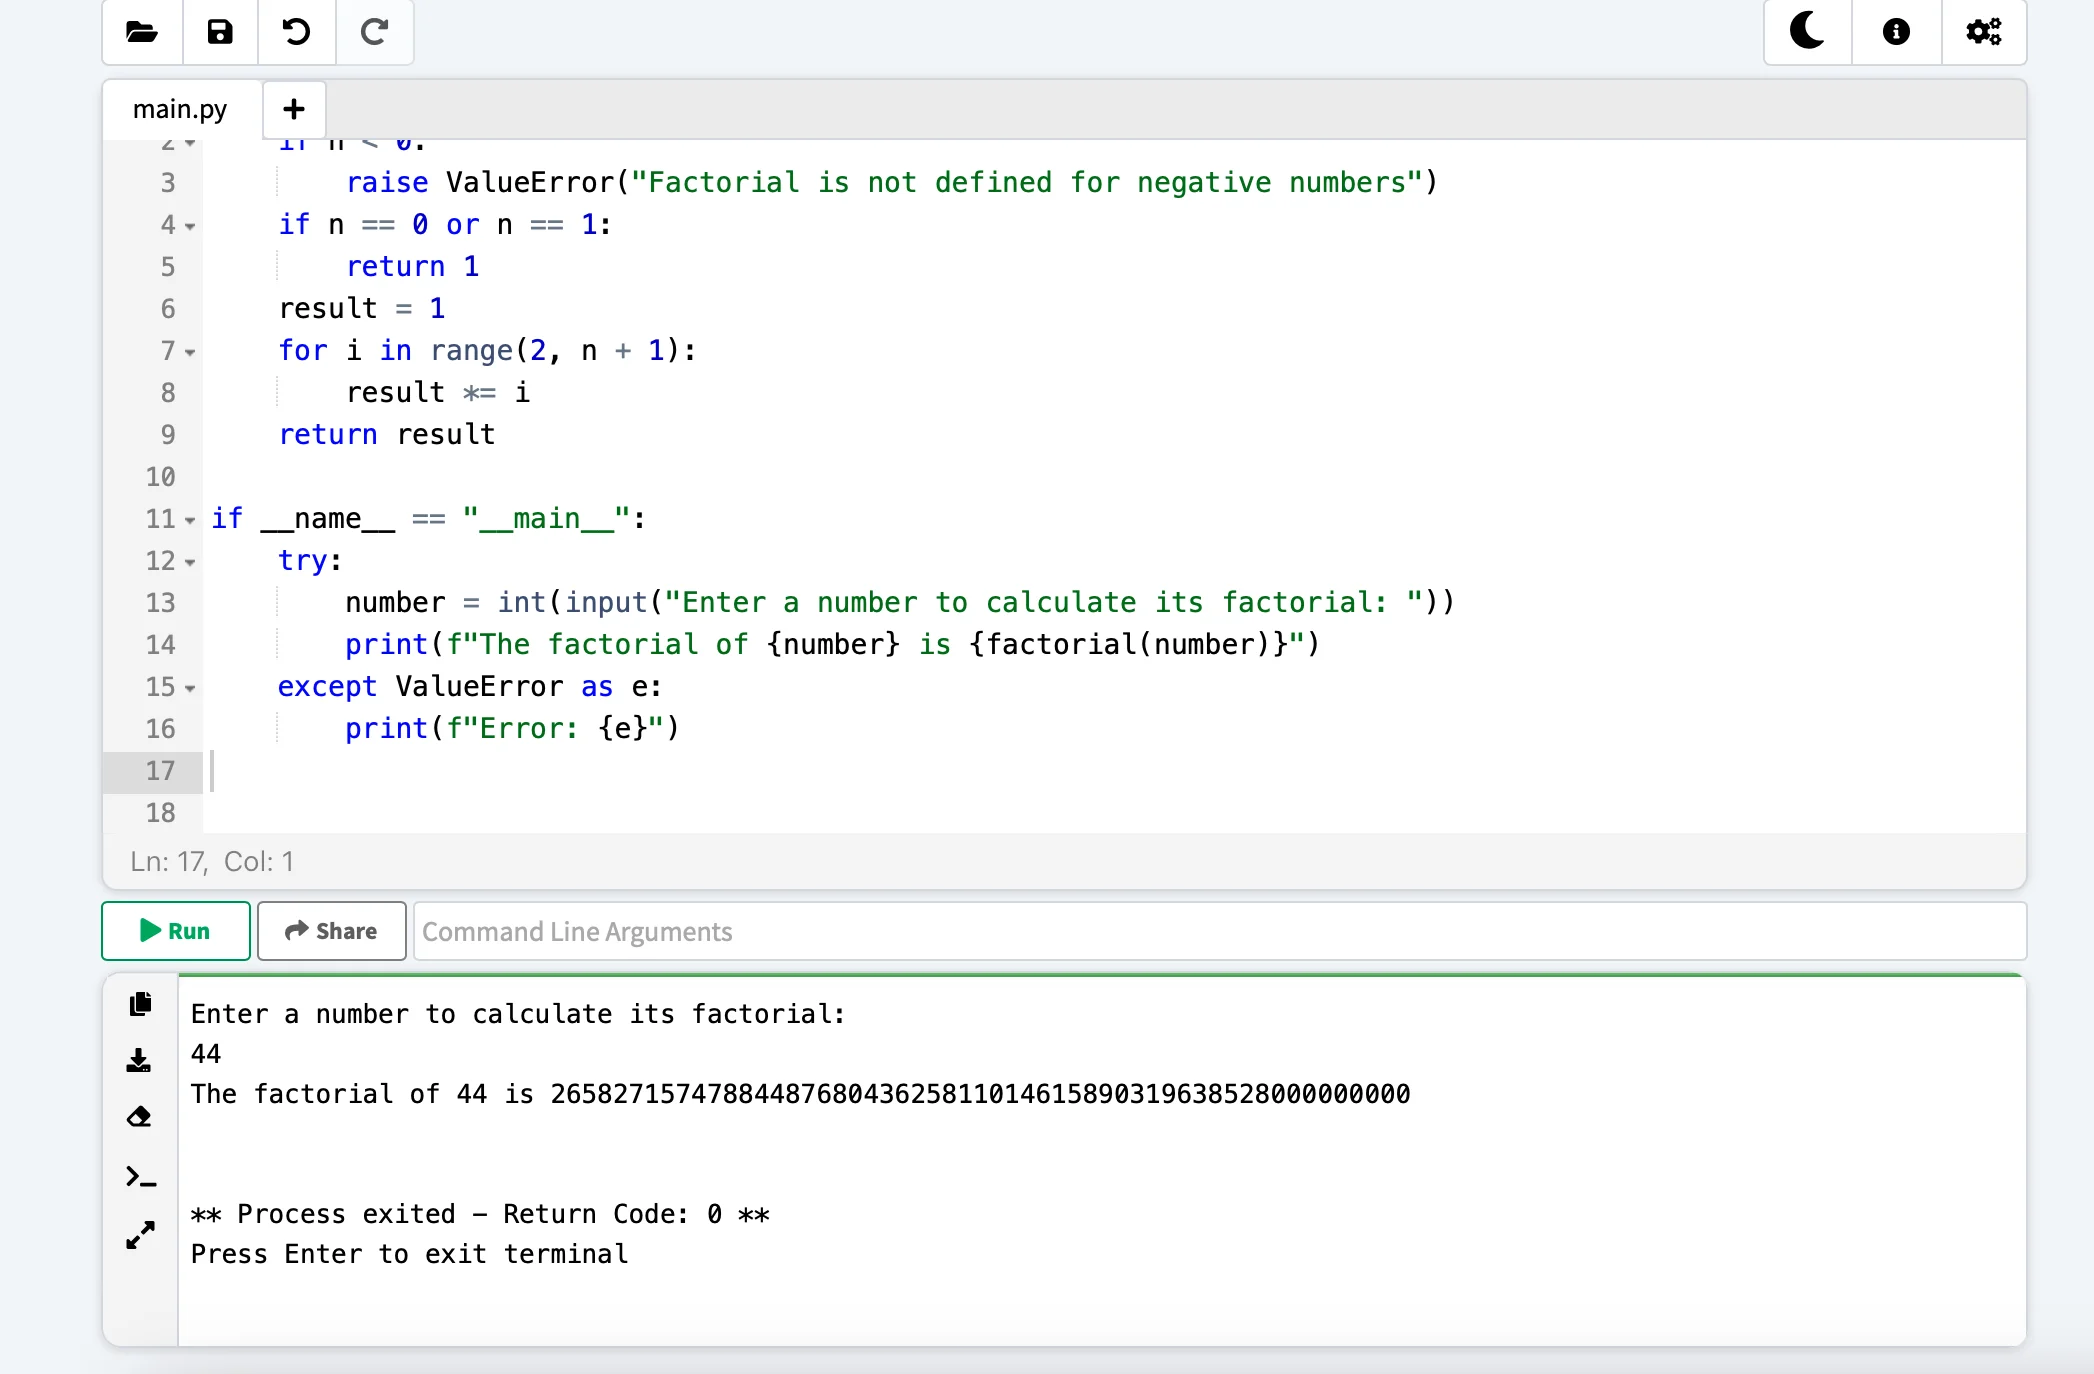Collapse the for loop on line 7

190,353
